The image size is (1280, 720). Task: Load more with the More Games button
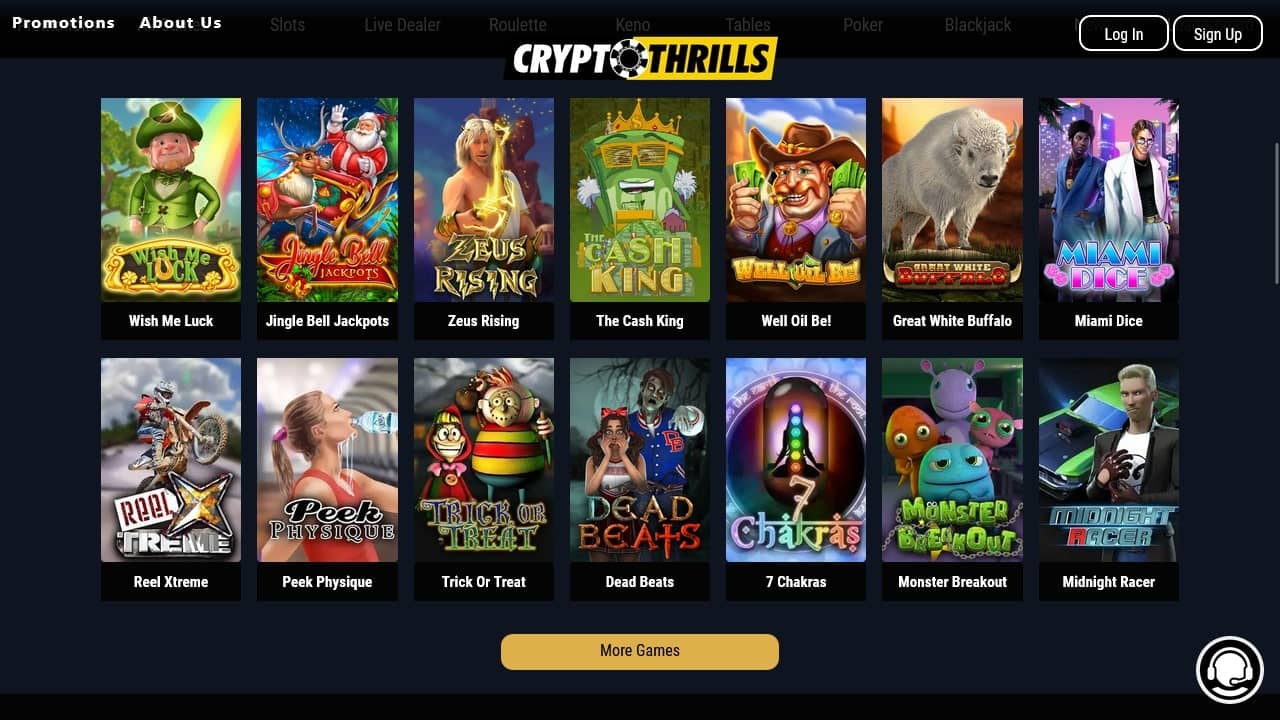coord(640,651)
